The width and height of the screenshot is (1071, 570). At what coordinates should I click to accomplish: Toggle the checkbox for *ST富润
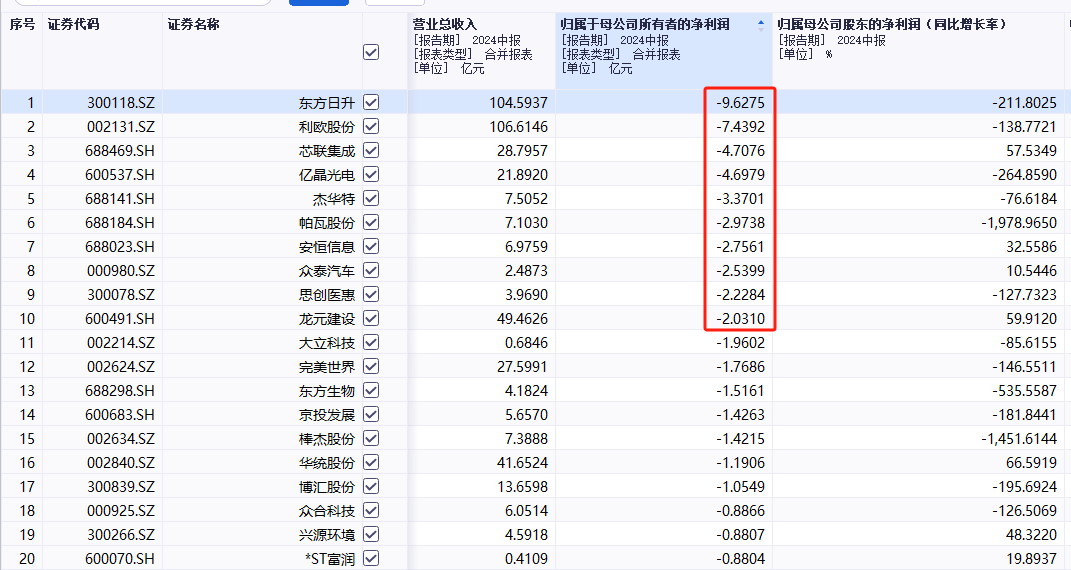tap(371, 558)
